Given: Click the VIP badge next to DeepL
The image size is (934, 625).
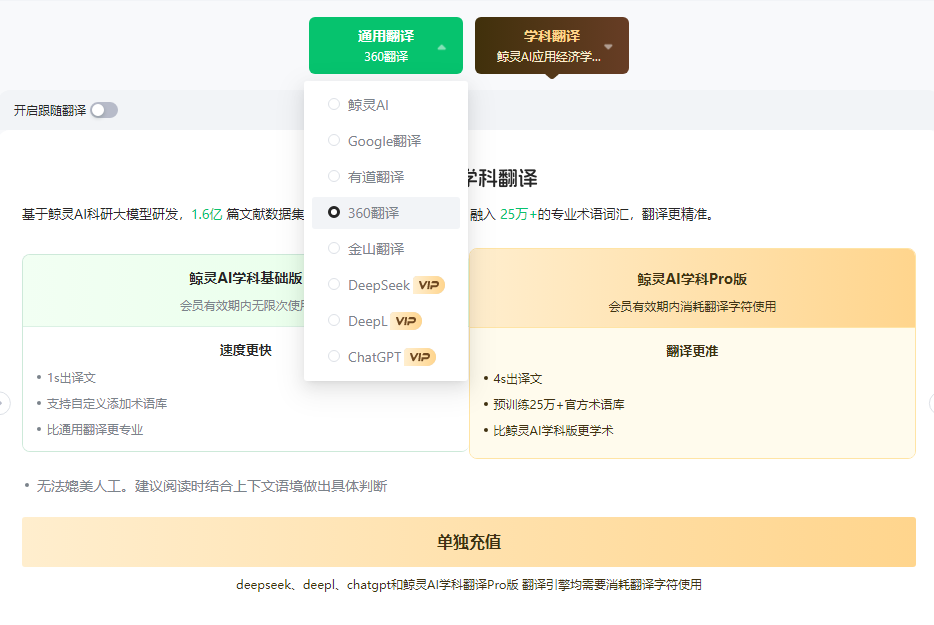Looking at the screenshot, I should pyautogui.click(x=406, y=321).
